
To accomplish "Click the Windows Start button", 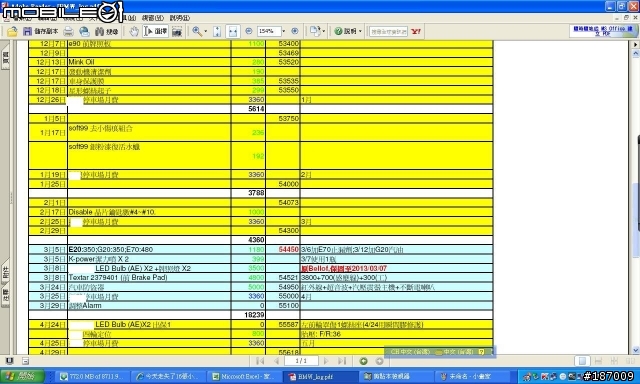I will click(x=22, y=376).
